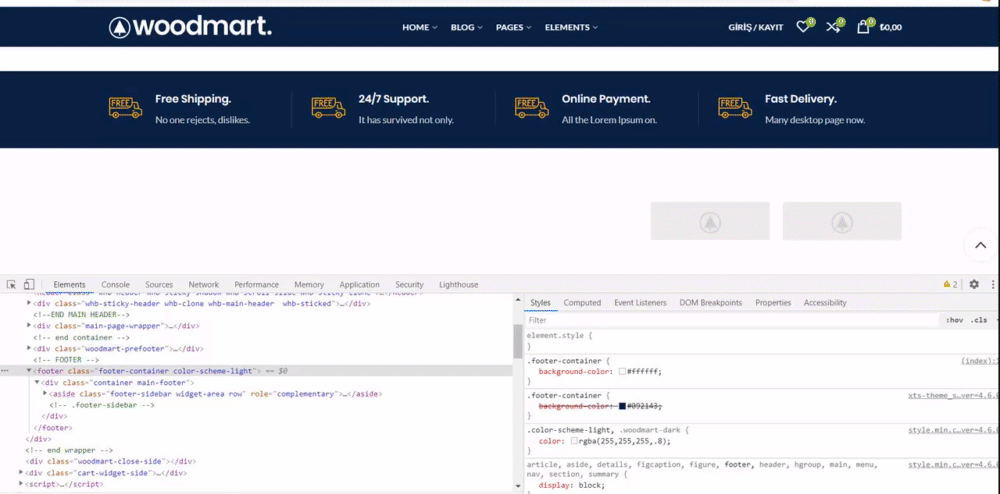The height and width of the screenshot is (494, 1000).
Task: Click the Free Shipping truck icon
Action: click(x=125, y=108)
